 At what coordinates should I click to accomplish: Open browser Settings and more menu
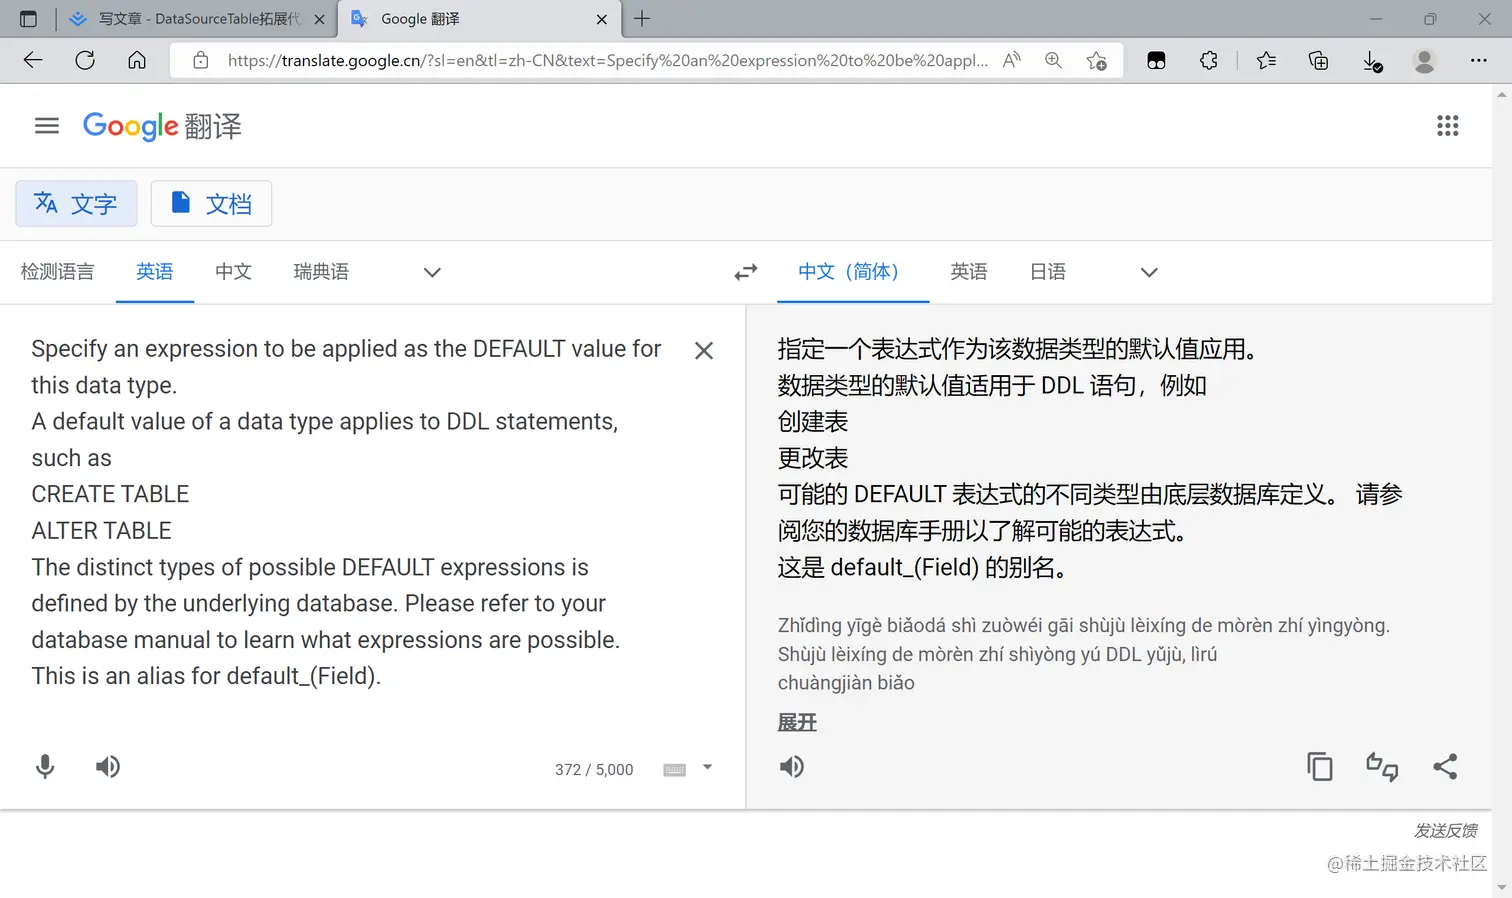(x=1479, y=60)
